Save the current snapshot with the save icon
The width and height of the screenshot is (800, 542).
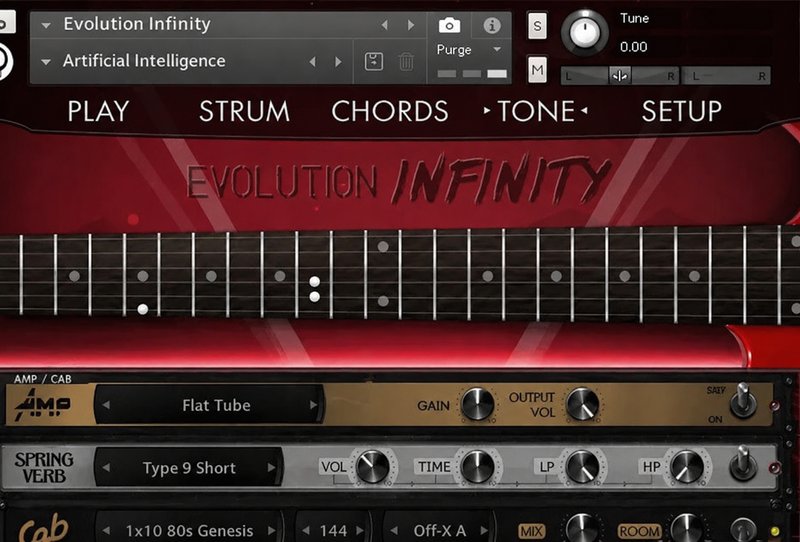pos(374,62)
